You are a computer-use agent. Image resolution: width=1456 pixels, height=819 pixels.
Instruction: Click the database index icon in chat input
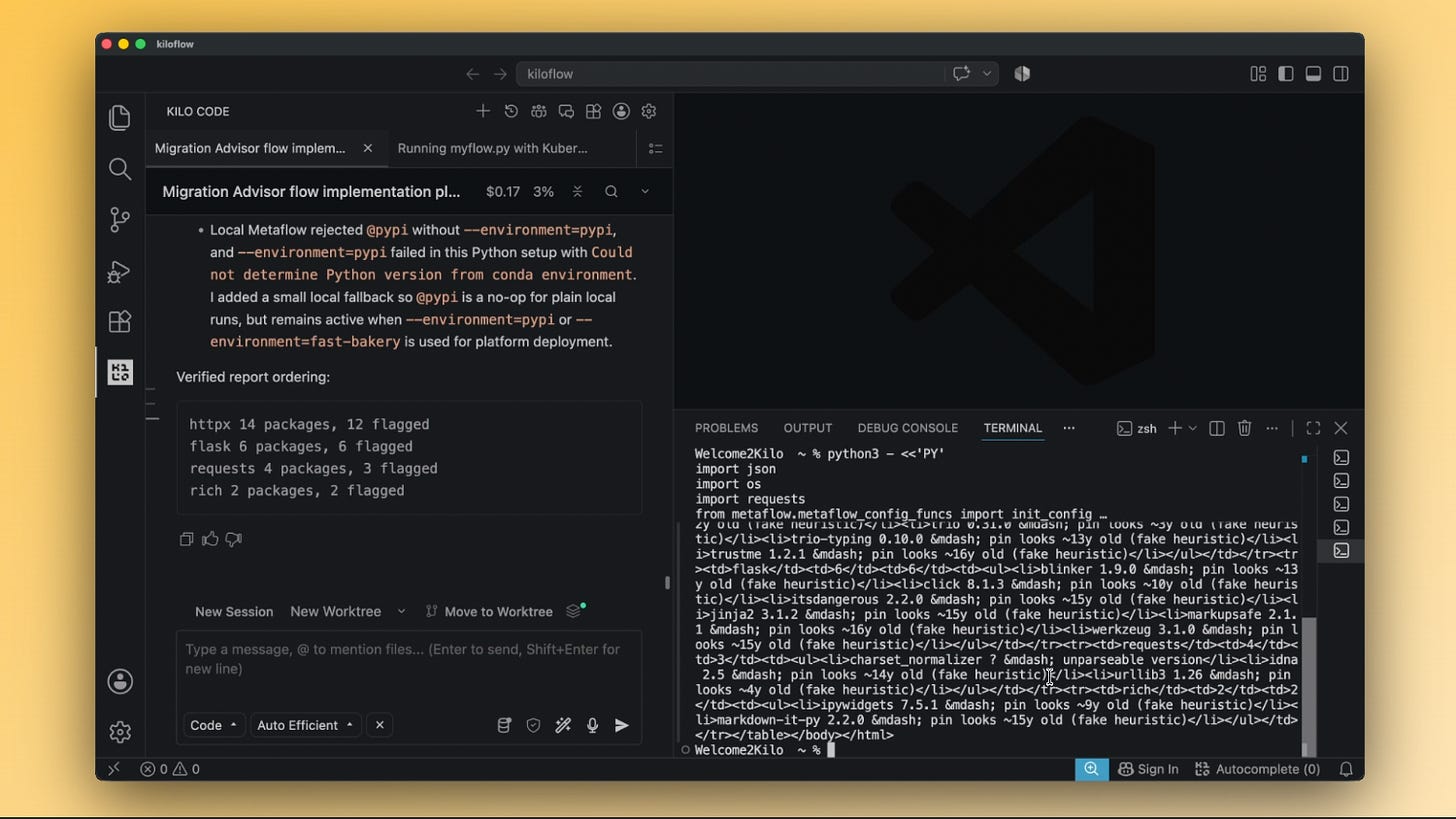point(504,725)
